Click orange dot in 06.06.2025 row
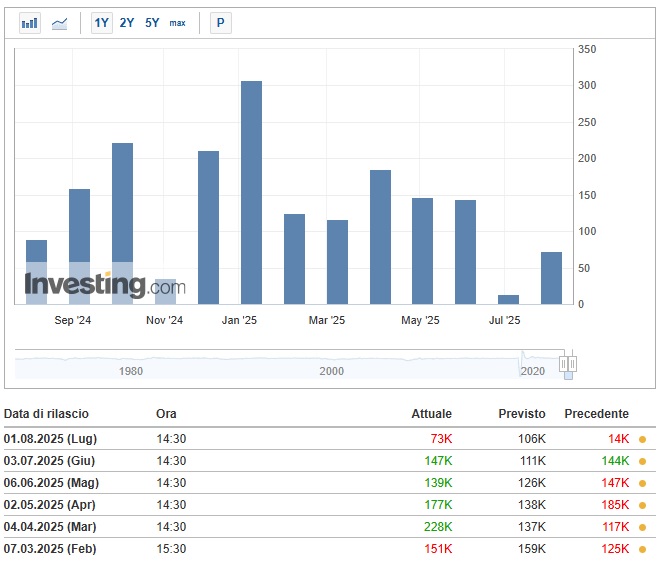Screen dimensions: 665x574 click(x=642, y=483)
